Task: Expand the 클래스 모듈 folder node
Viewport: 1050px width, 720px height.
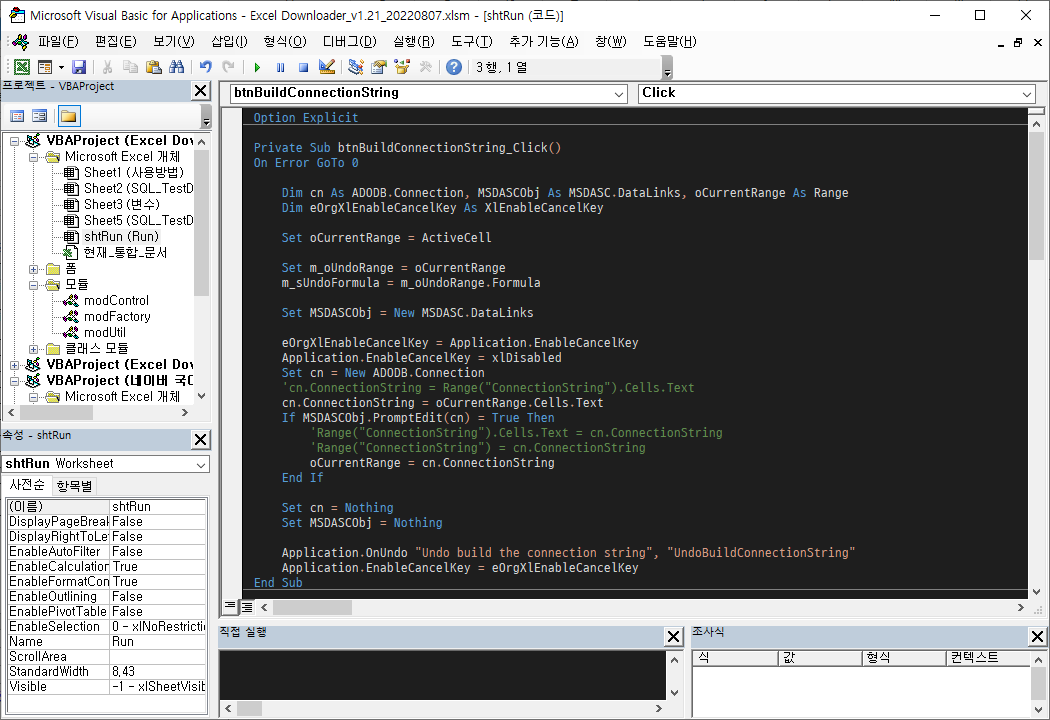Action: (33, 349)
